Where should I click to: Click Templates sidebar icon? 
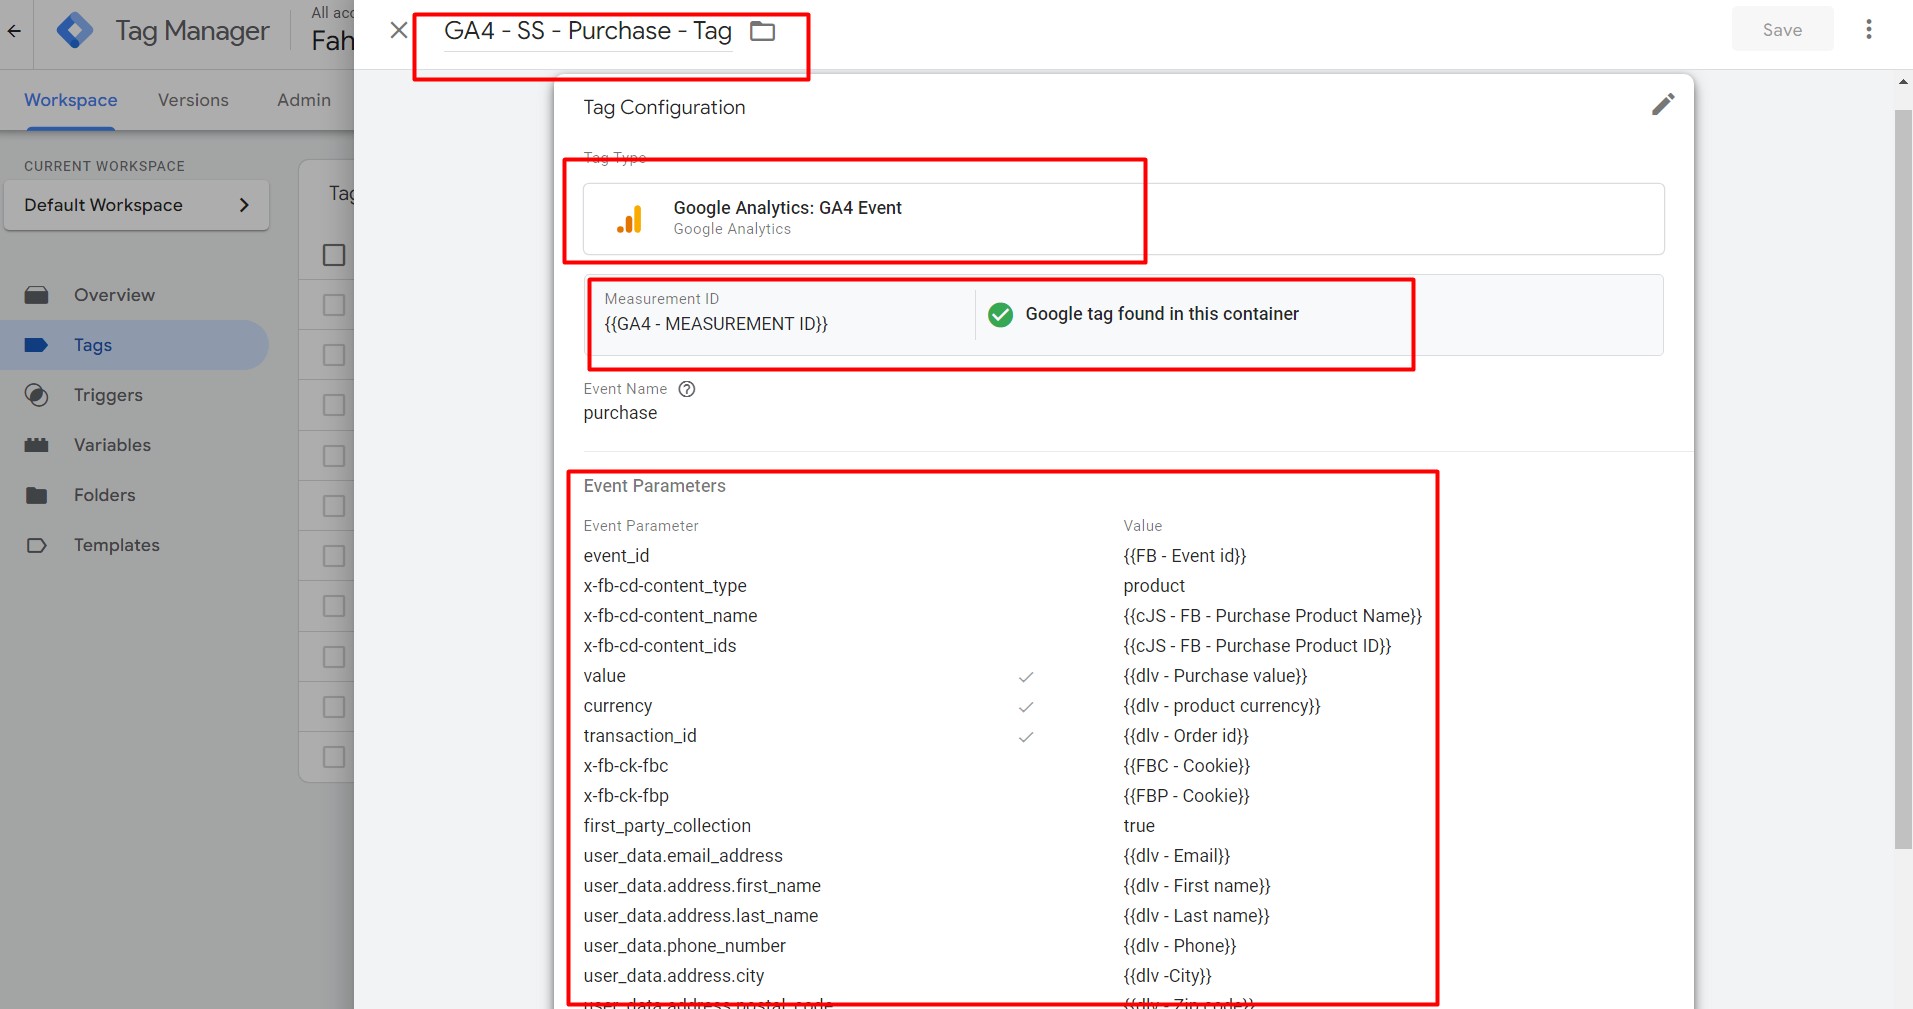[37, 545]
